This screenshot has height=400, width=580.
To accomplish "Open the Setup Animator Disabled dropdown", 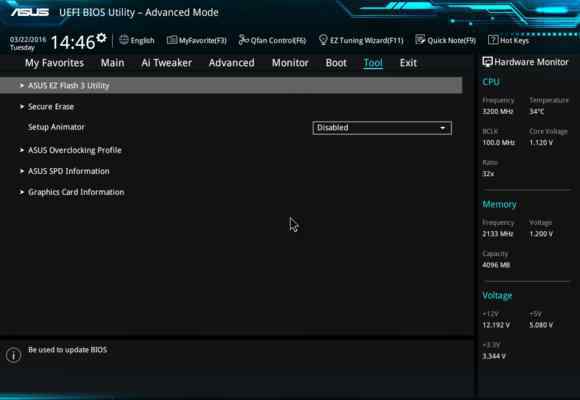I will [382, 128].
